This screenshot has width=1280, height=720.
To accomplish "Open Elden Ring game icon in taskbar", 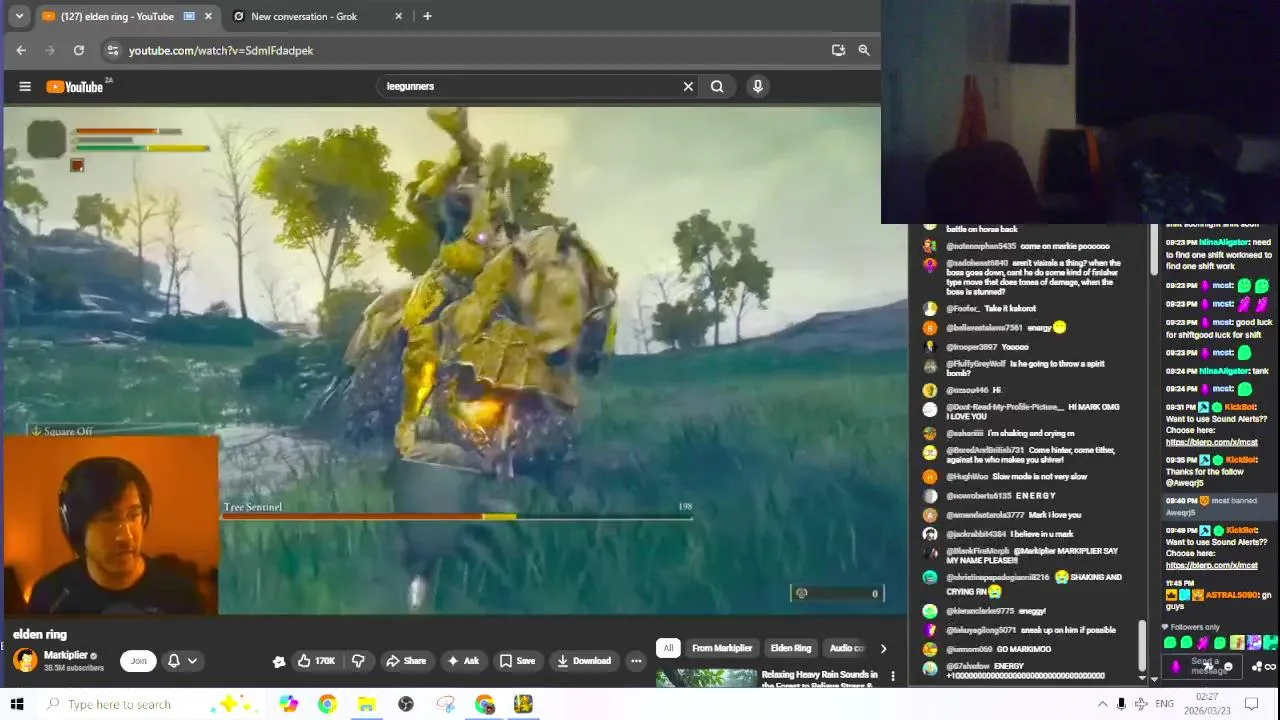I will 523,704.
